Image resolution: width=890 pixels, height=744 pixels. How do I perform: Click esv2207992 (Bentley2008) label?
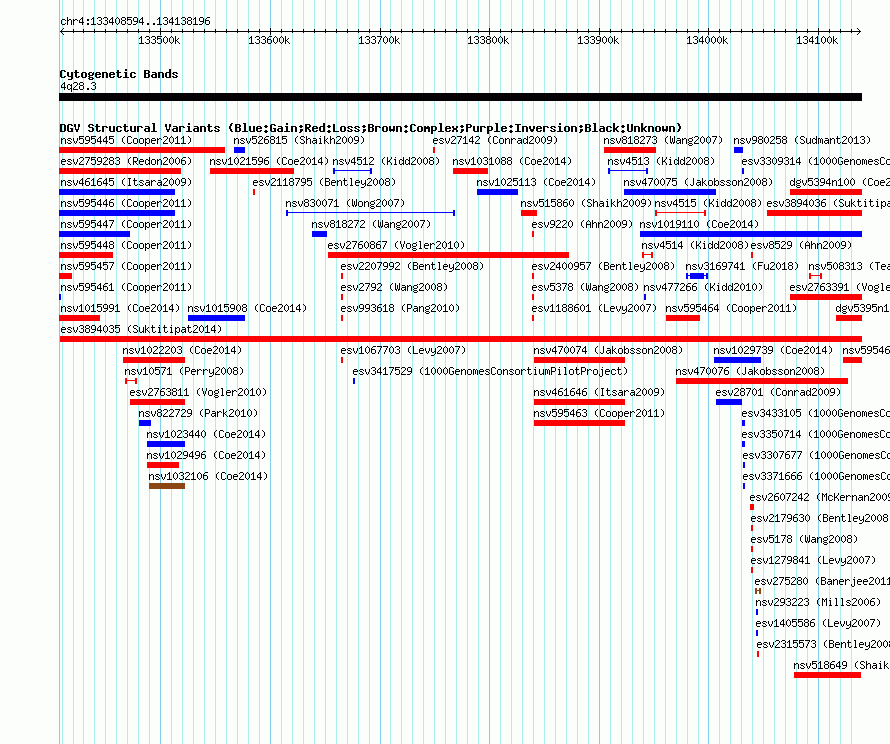[x=412, y=266]
